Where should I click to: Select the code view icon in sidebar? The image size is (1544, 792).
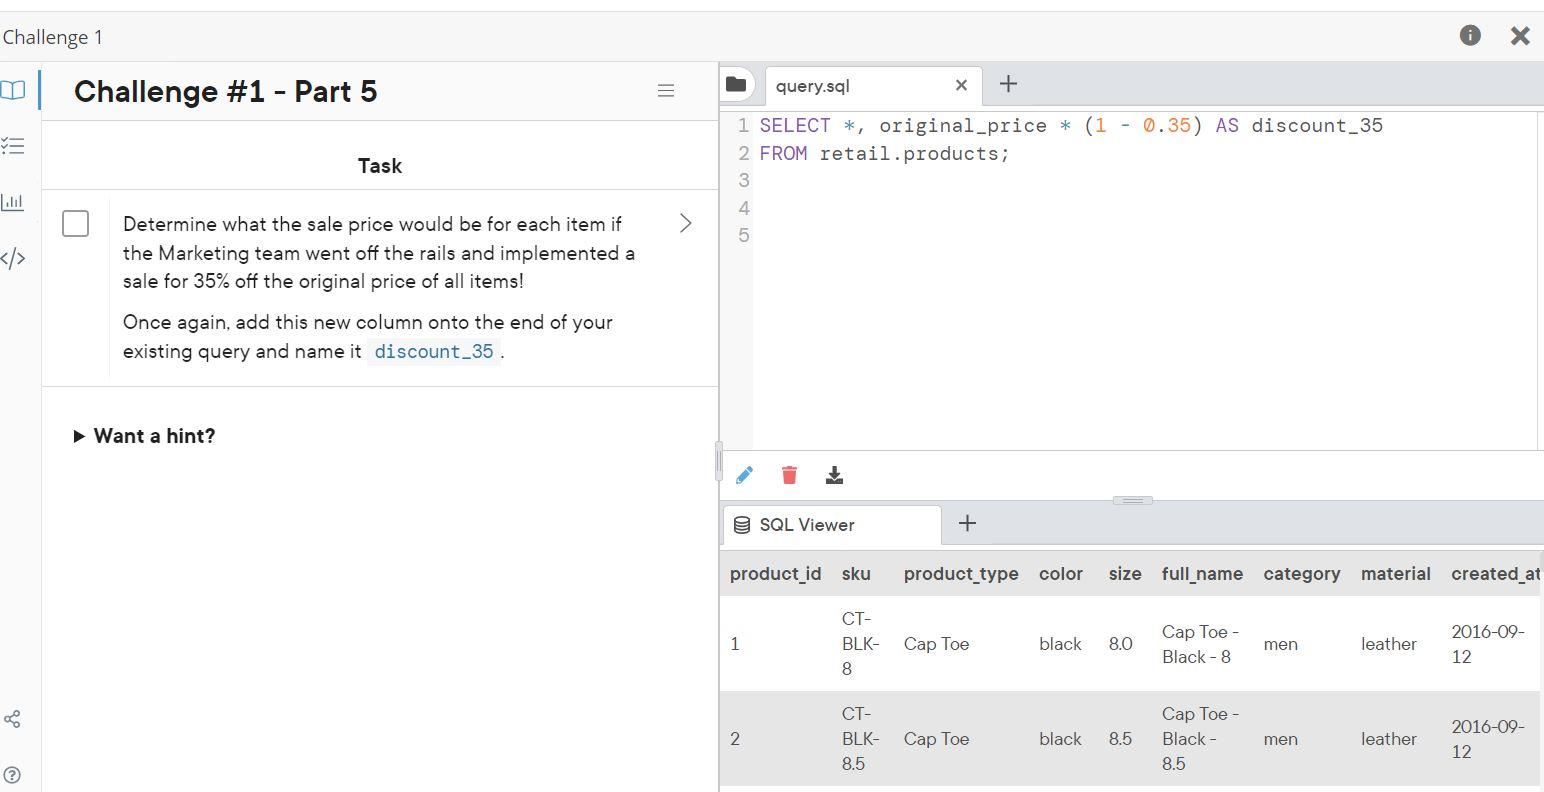tap(14, 258)
